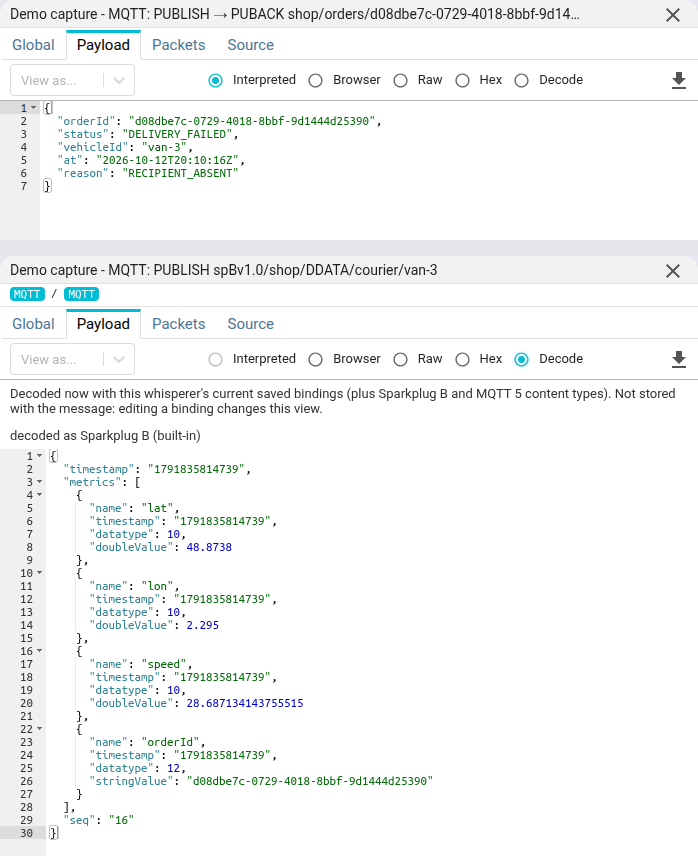Open Payload tab in upper panel

tap(103, 45)
